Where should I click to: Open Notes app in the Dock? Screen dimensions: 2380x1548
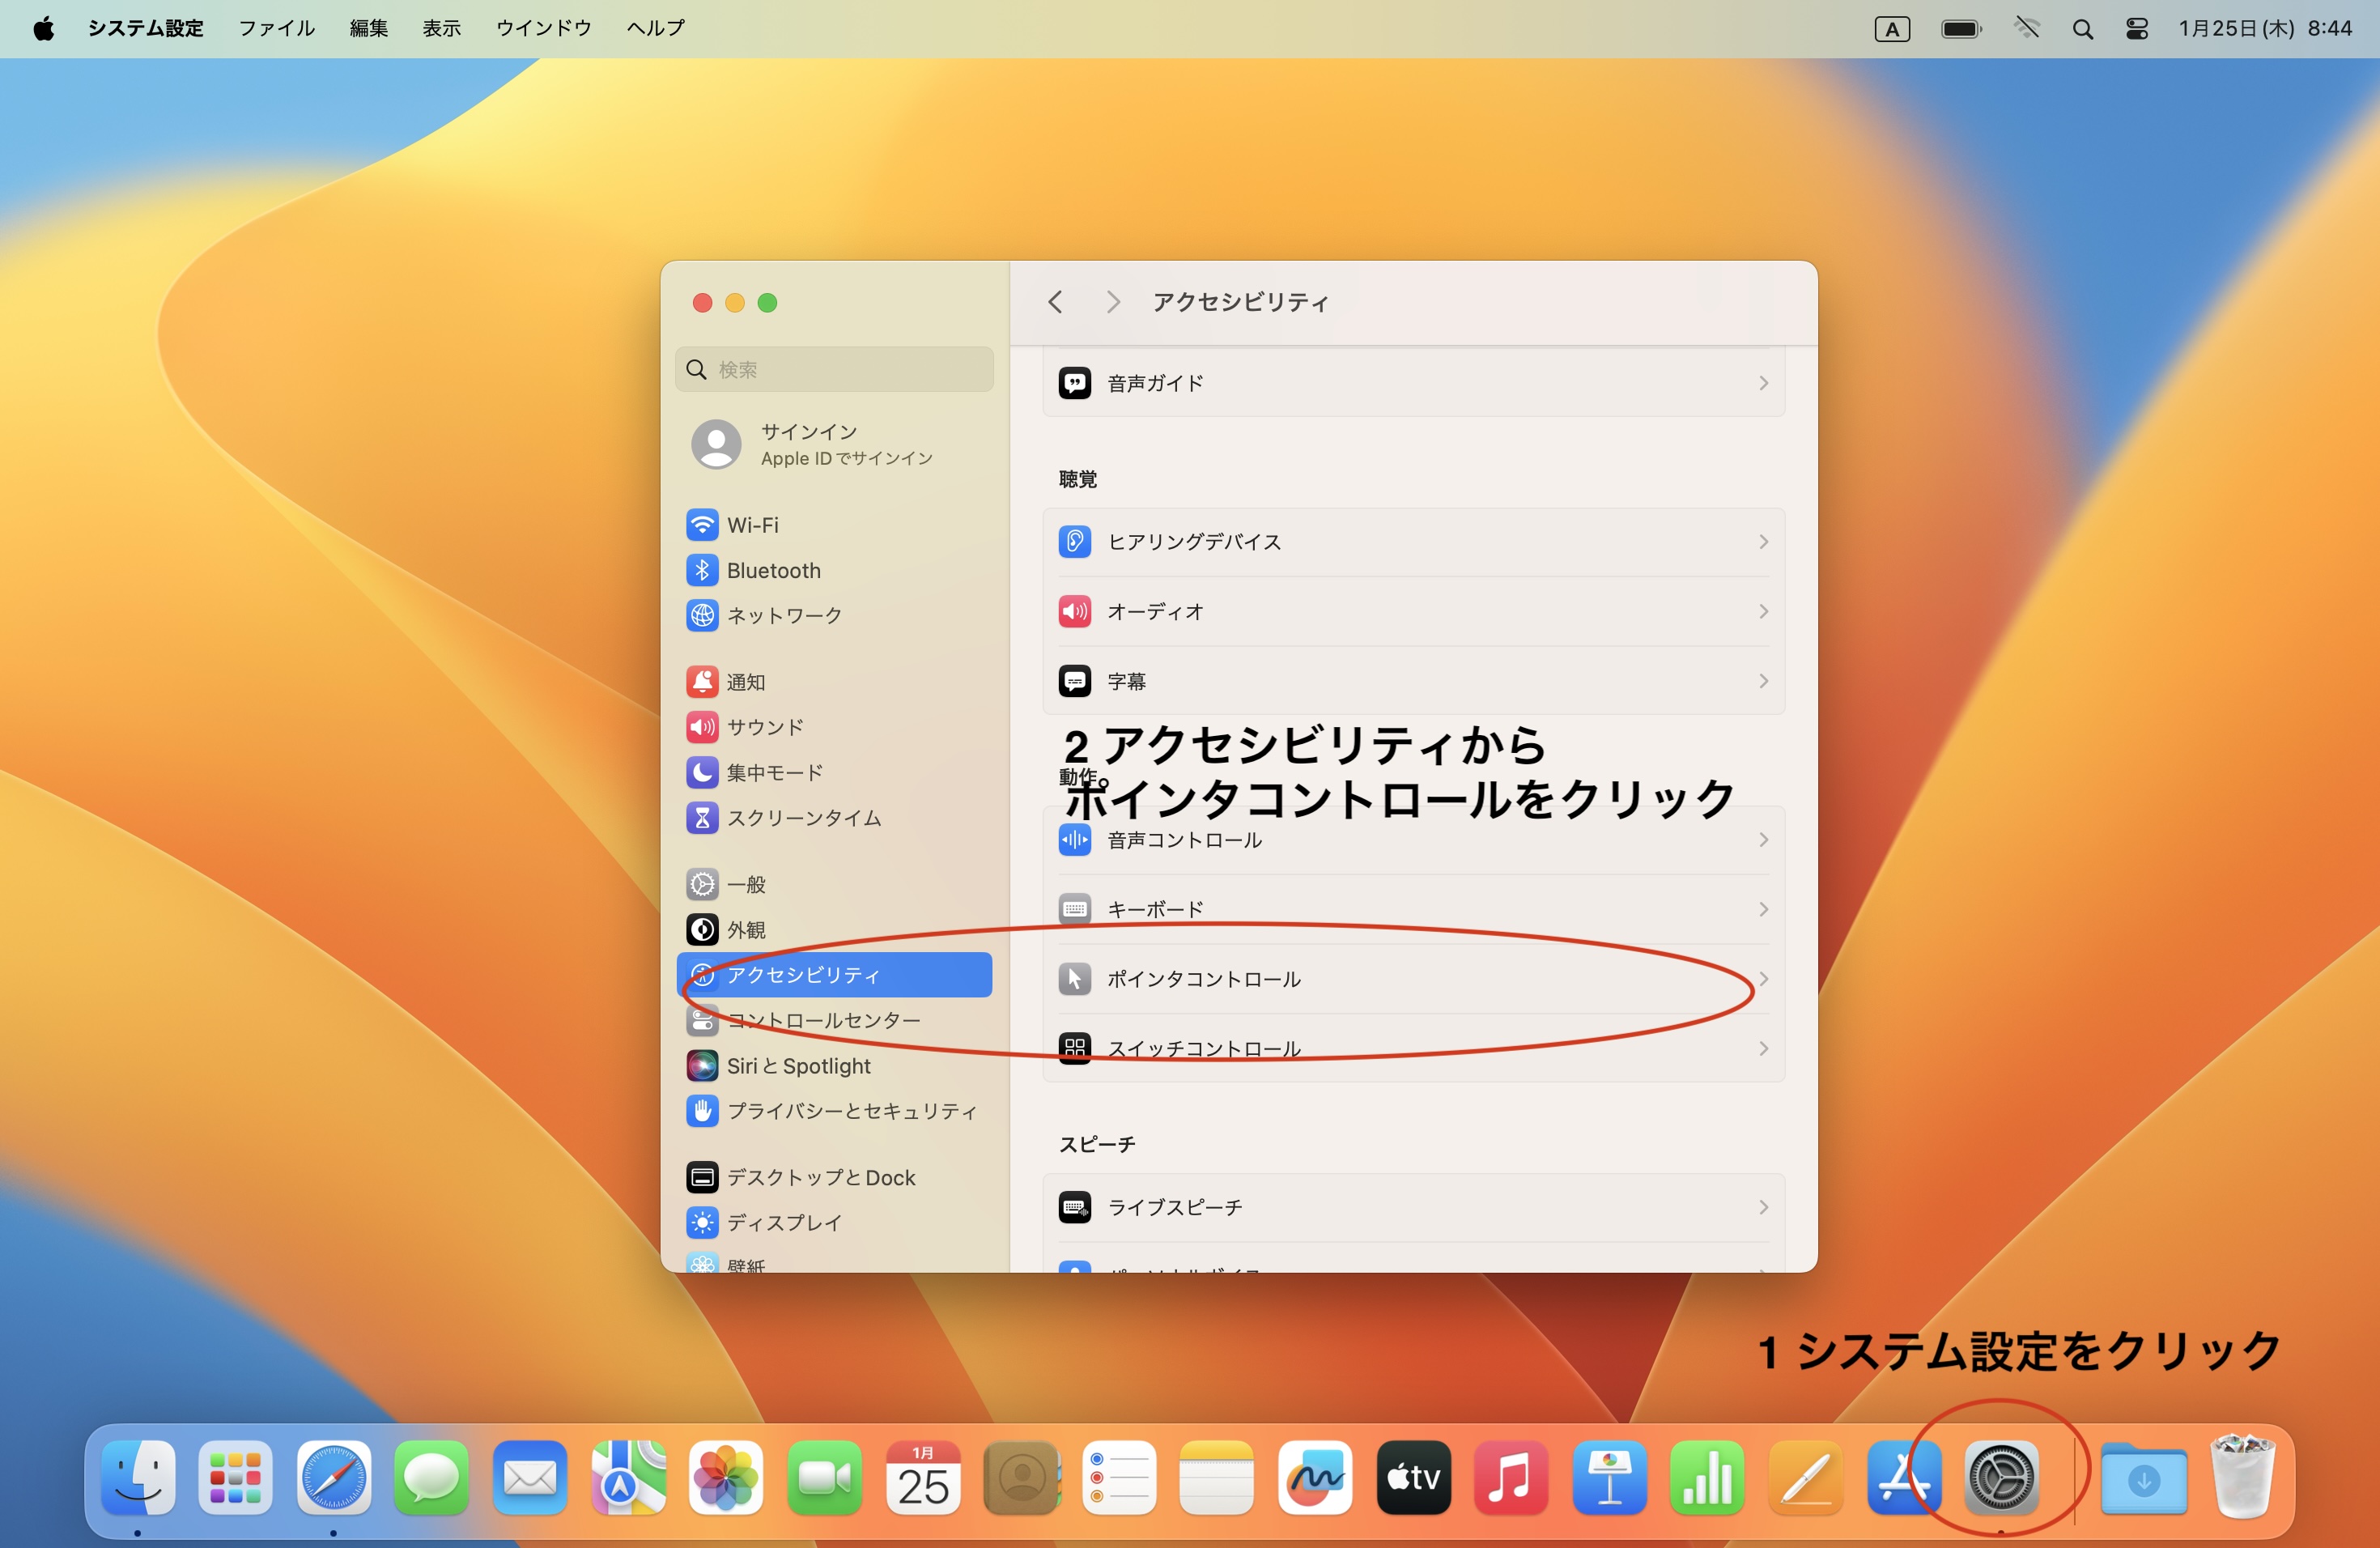[x=1216, y=1477]
